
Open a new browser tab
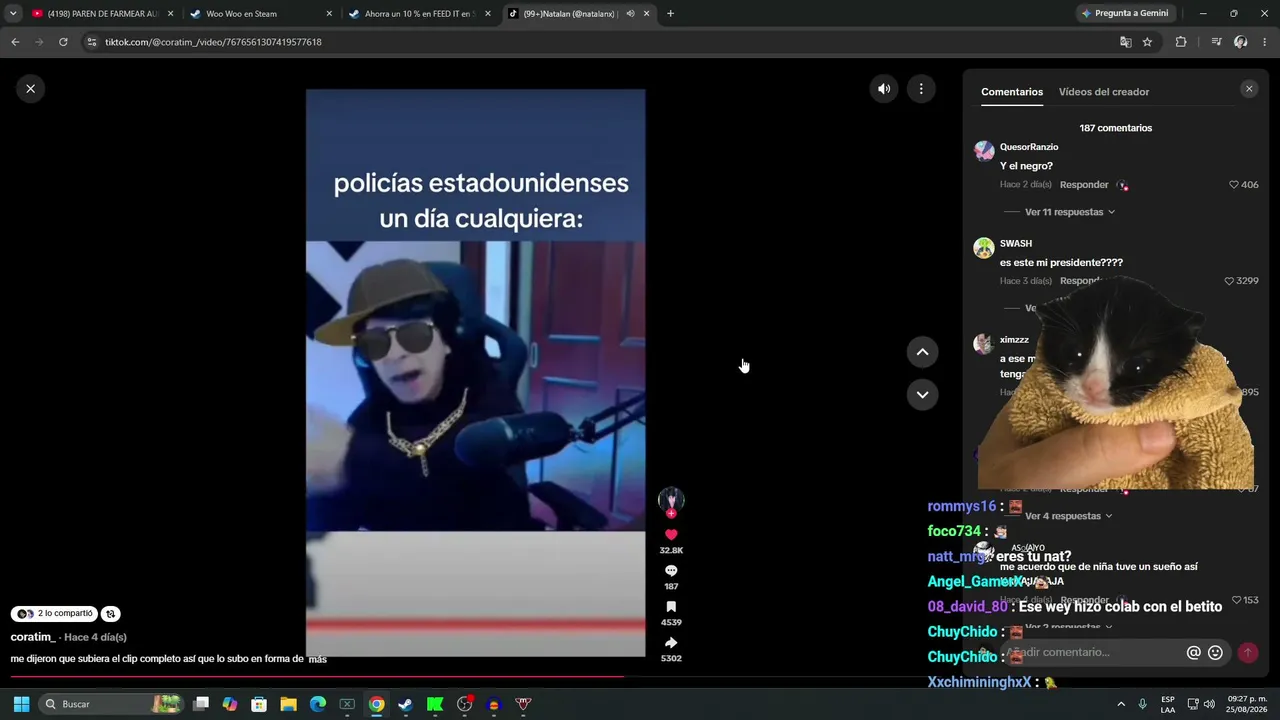(x=670, y=14)
